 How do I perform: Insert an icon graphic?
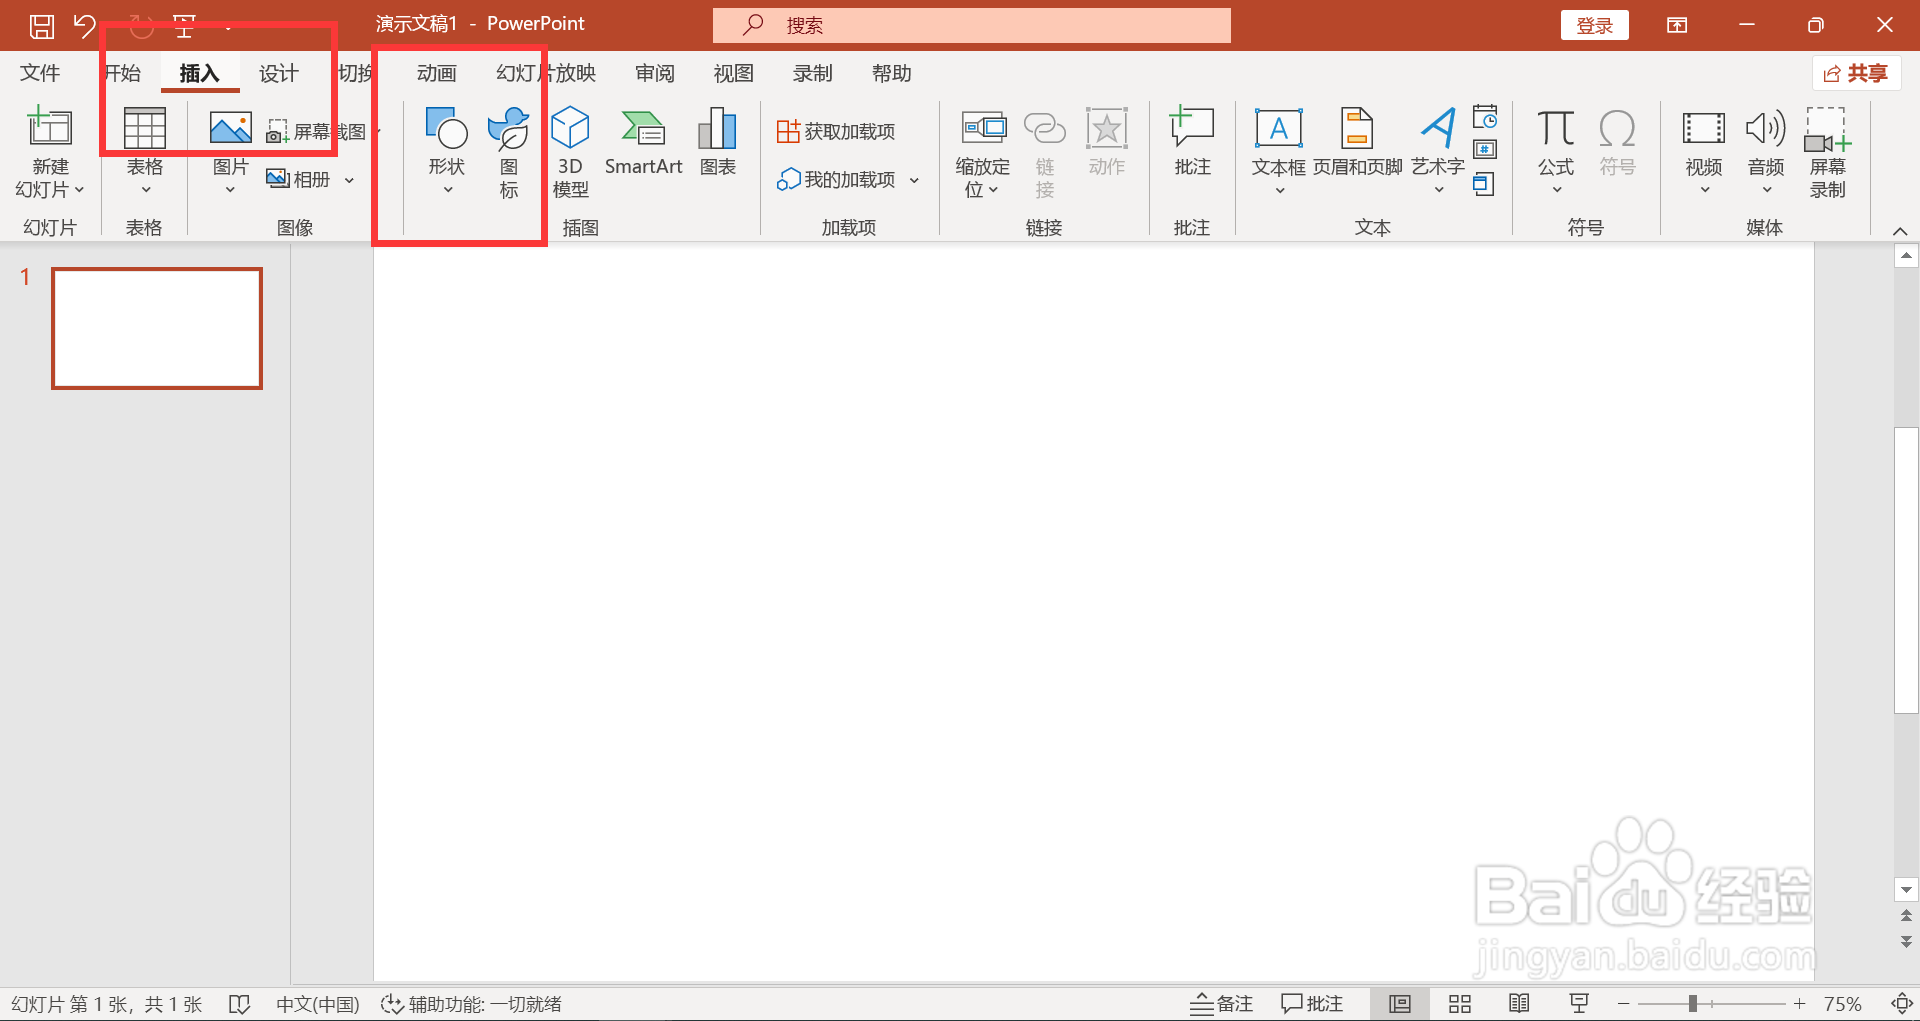pos(509,153)
